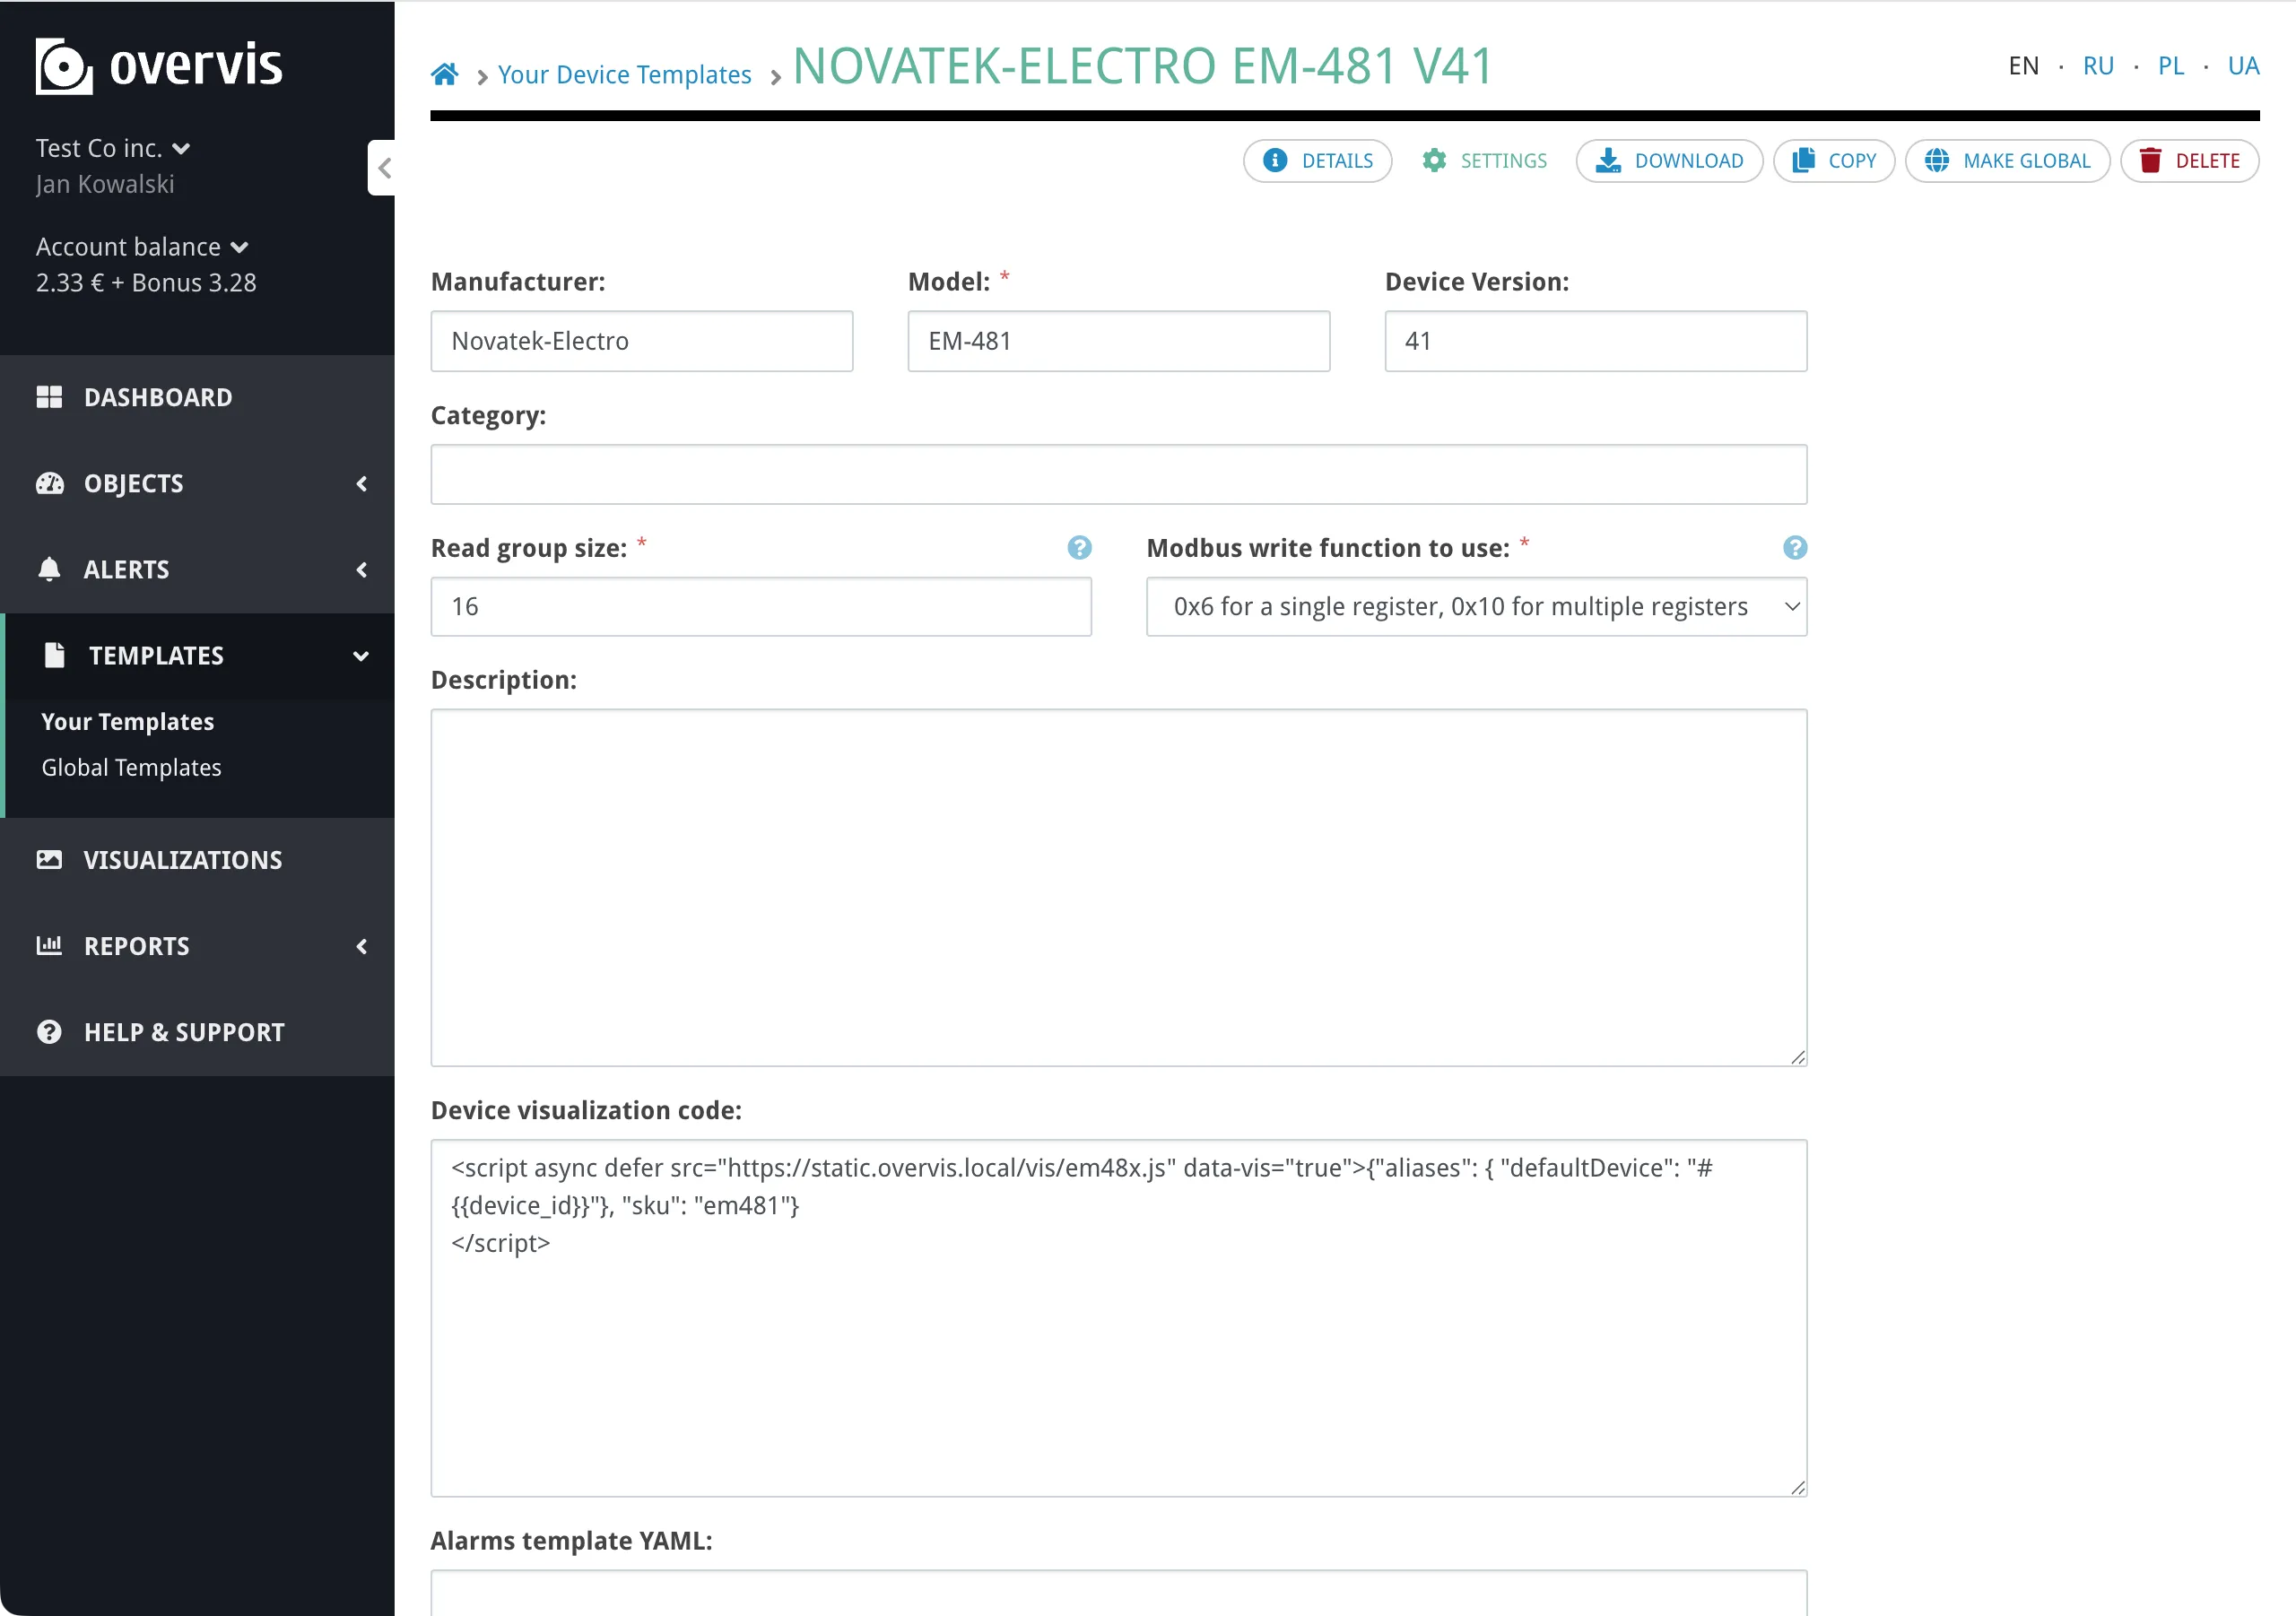Click the Jan Kowalski user name
Screen dimensions: 2296x1616
click(x=105, y=184)
